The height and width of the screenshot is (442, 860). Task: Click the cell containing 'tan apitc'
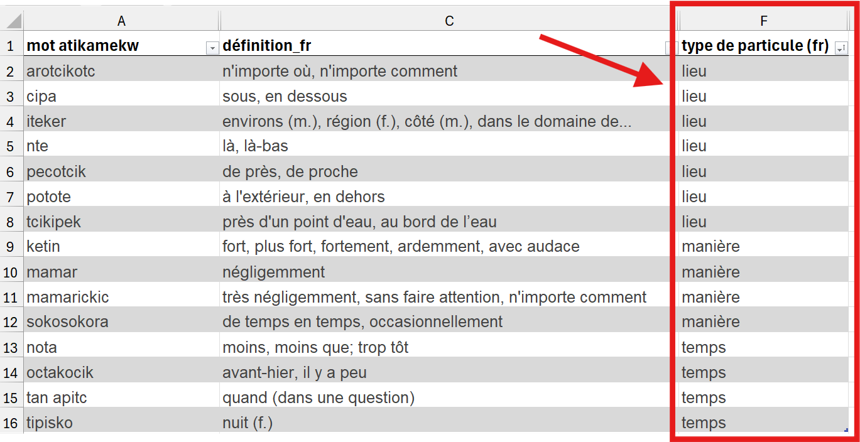[121, 398]
